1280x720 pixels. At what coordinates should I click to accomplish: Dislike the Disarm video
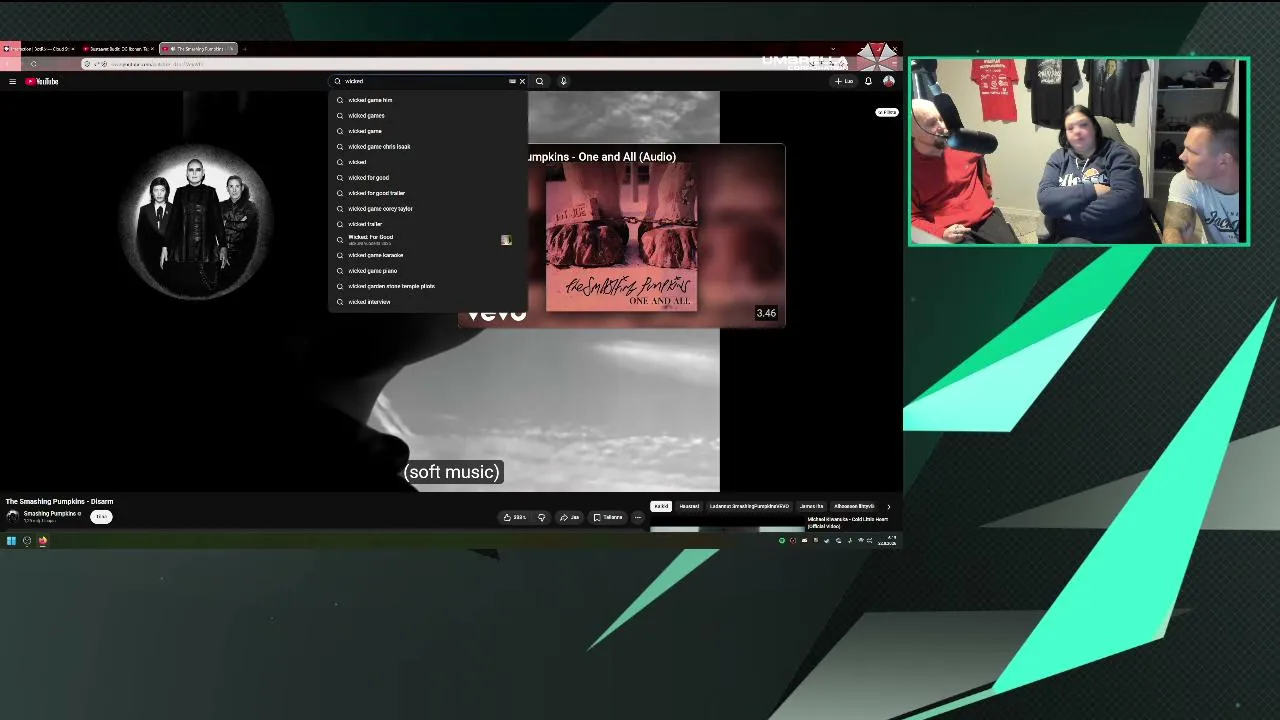541,517
